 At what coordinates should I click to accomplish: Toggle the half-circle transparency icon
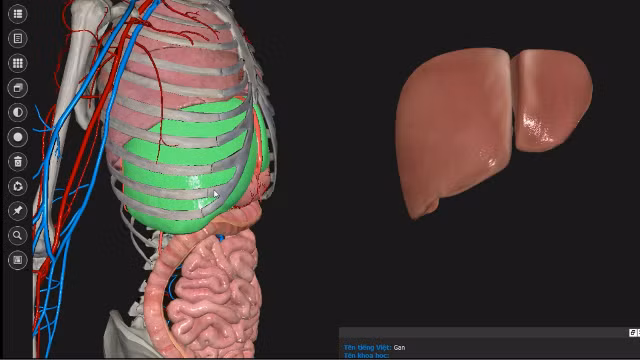coord(18,112)
